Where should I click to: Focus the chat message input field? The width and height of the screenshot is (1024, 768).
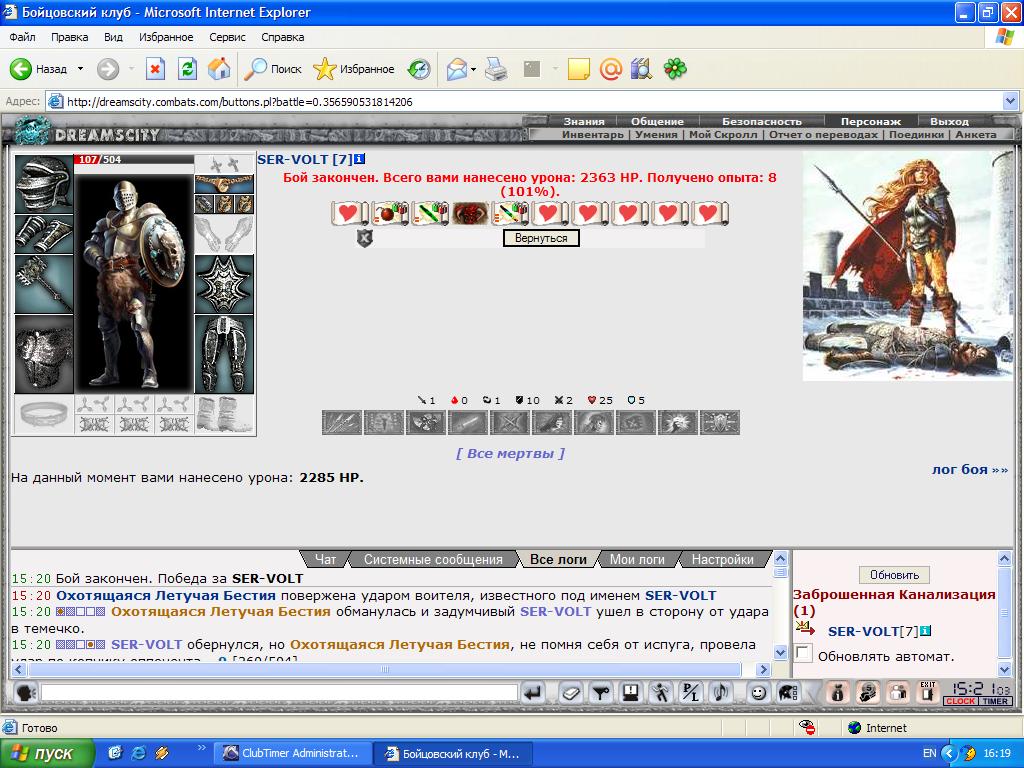[280, 692]
